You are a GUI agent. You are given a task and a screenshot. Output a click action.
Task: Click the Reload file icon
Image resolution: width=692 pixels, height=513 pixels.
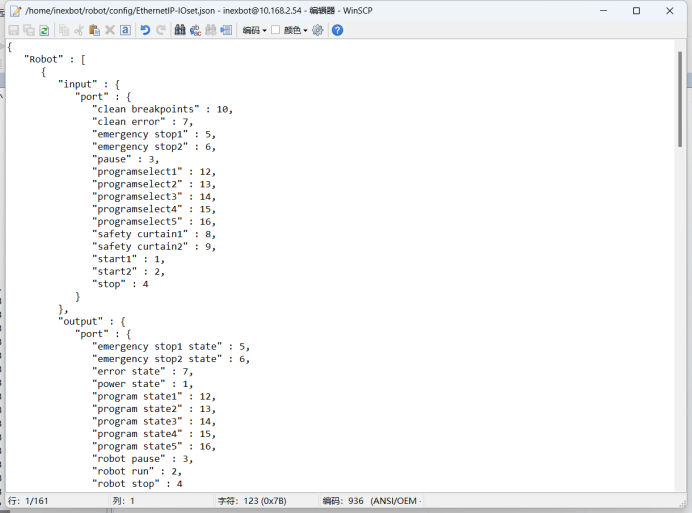[x=44, y=30]
